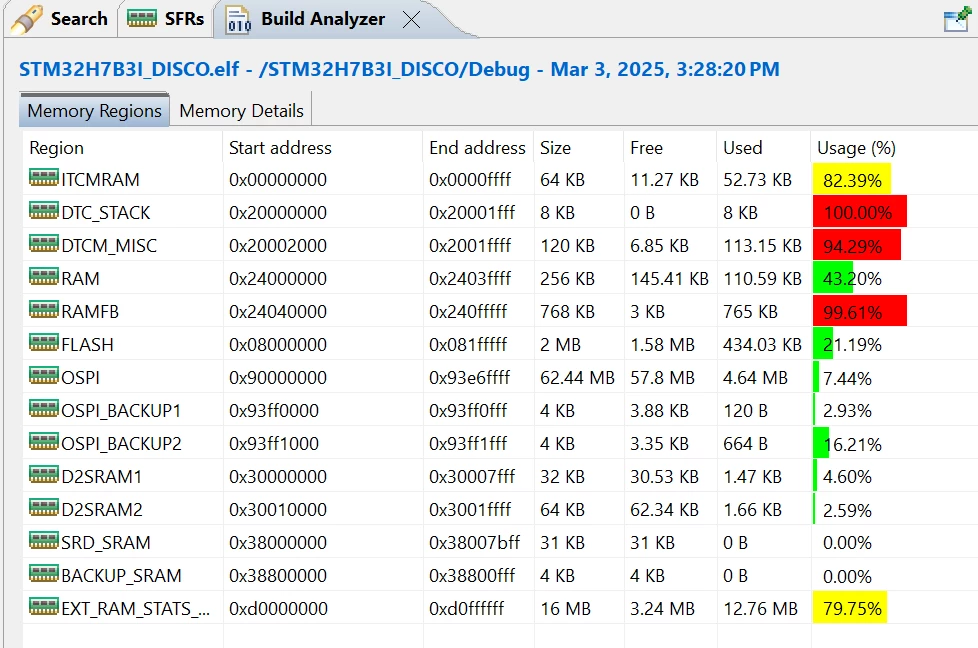Click start address 0x93ff1000 cell
Screen dimensions: 978x648
[274, 444]
